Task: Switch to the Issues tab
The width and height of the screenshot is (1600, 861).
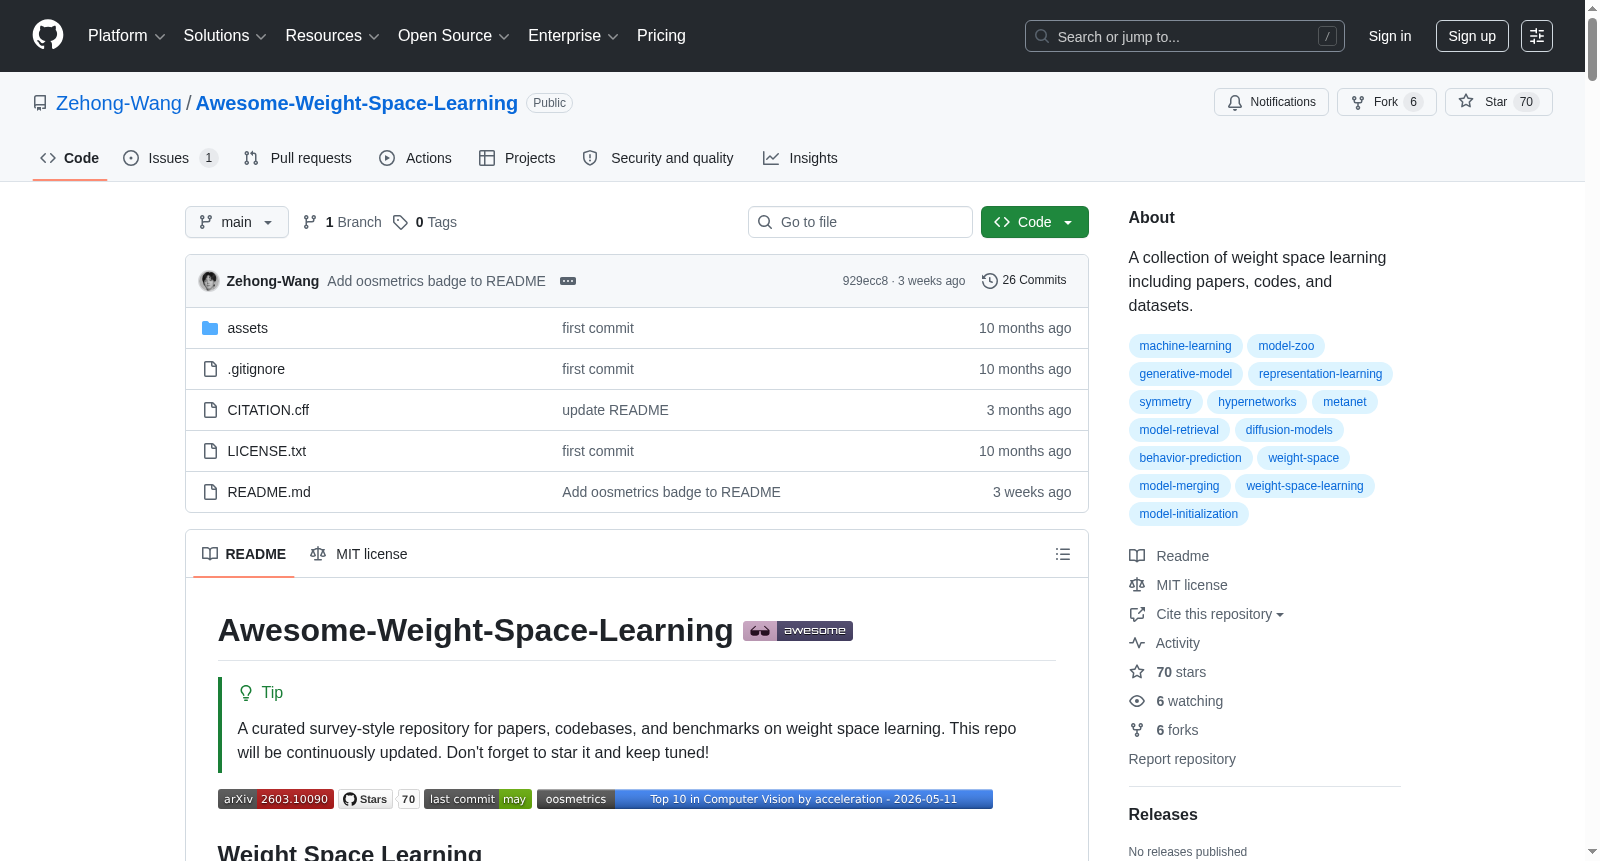Action: (170, 158)
